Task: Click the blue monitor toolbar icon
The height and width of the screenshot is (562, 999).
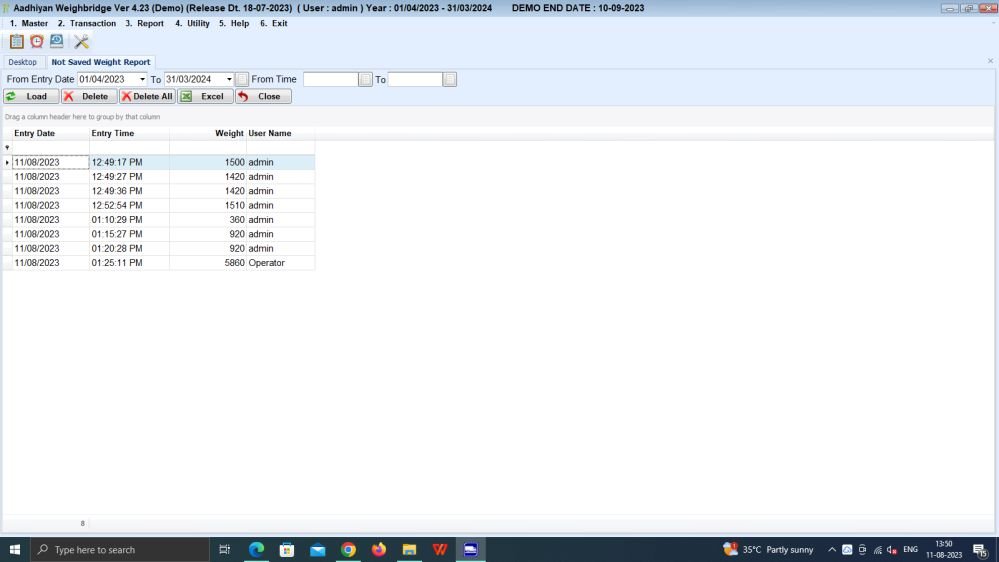Action: [x=57, y=42]
